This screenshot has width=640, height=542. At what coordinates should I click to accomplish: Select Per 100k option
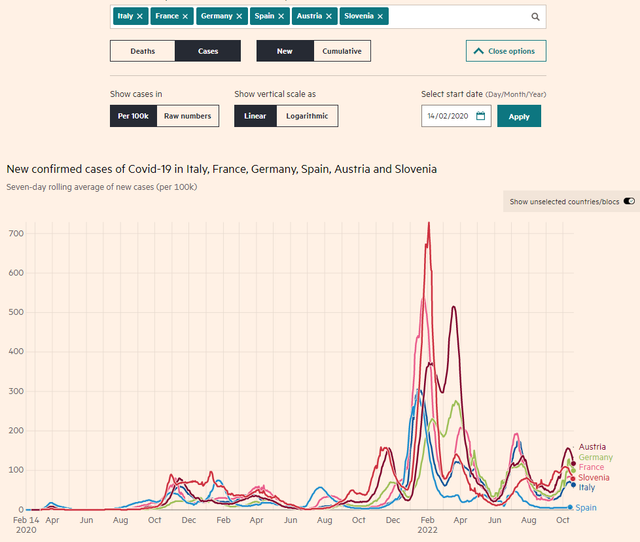pyautogui.click(x=133, y=116)
